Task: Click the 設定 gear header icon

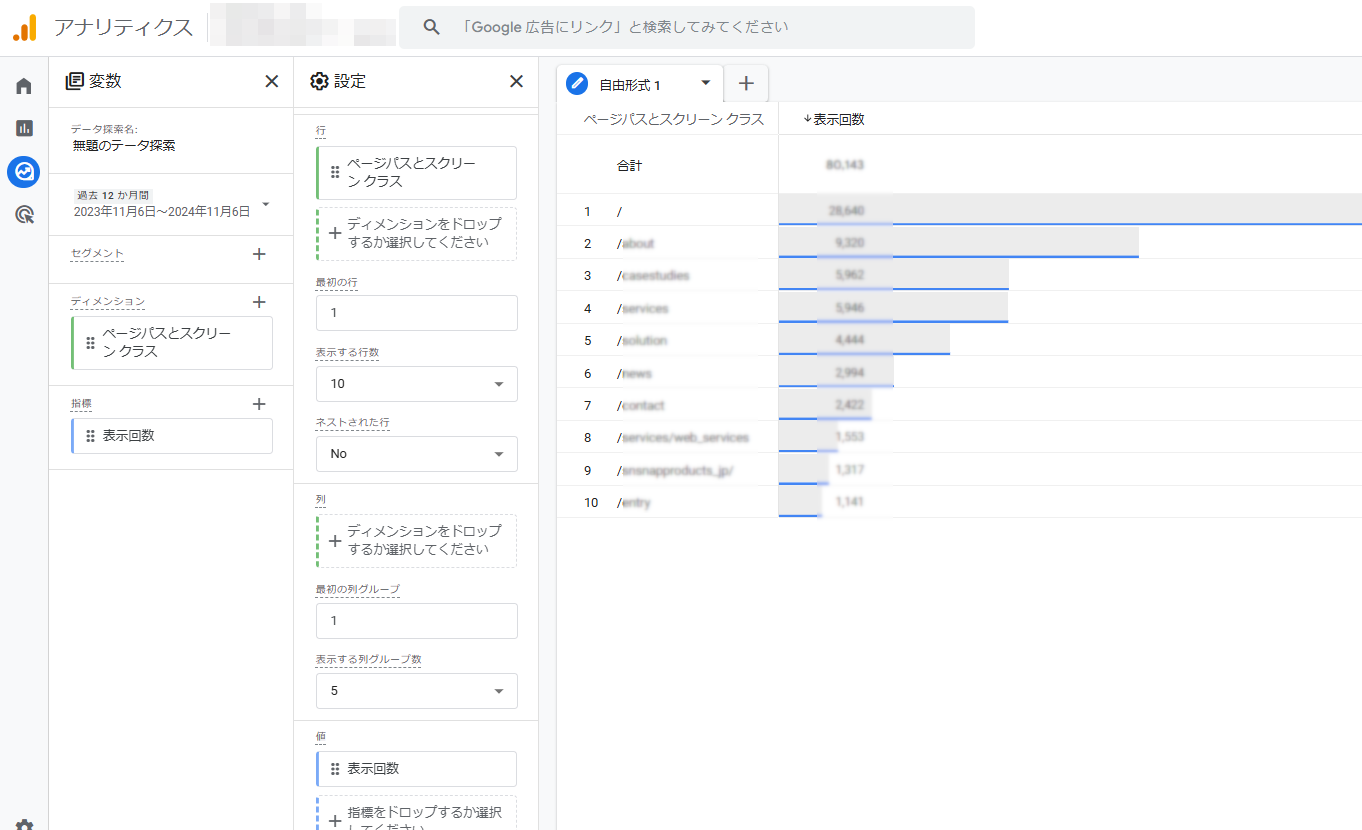Action: coord(319,81)
